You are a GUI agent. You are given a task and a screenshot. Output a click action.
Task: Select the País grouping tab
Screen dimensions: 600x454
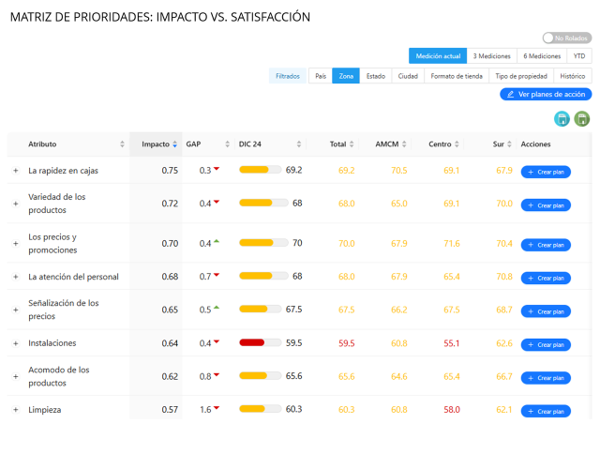[320, 76]
